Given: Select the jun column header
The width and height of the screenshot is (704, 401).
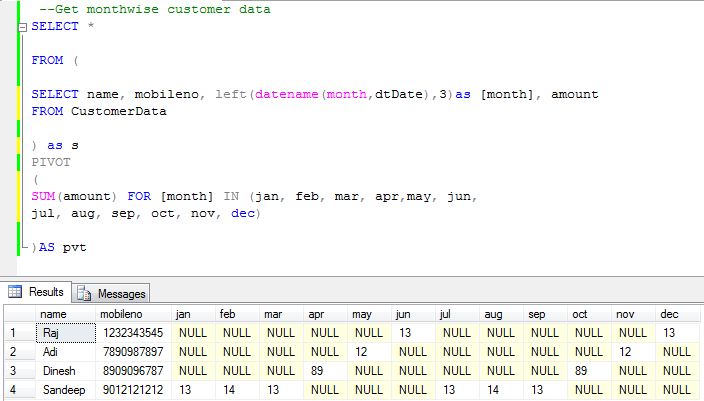Looking at the screenshot, I should pyautogui.click(x=413, y=314).
